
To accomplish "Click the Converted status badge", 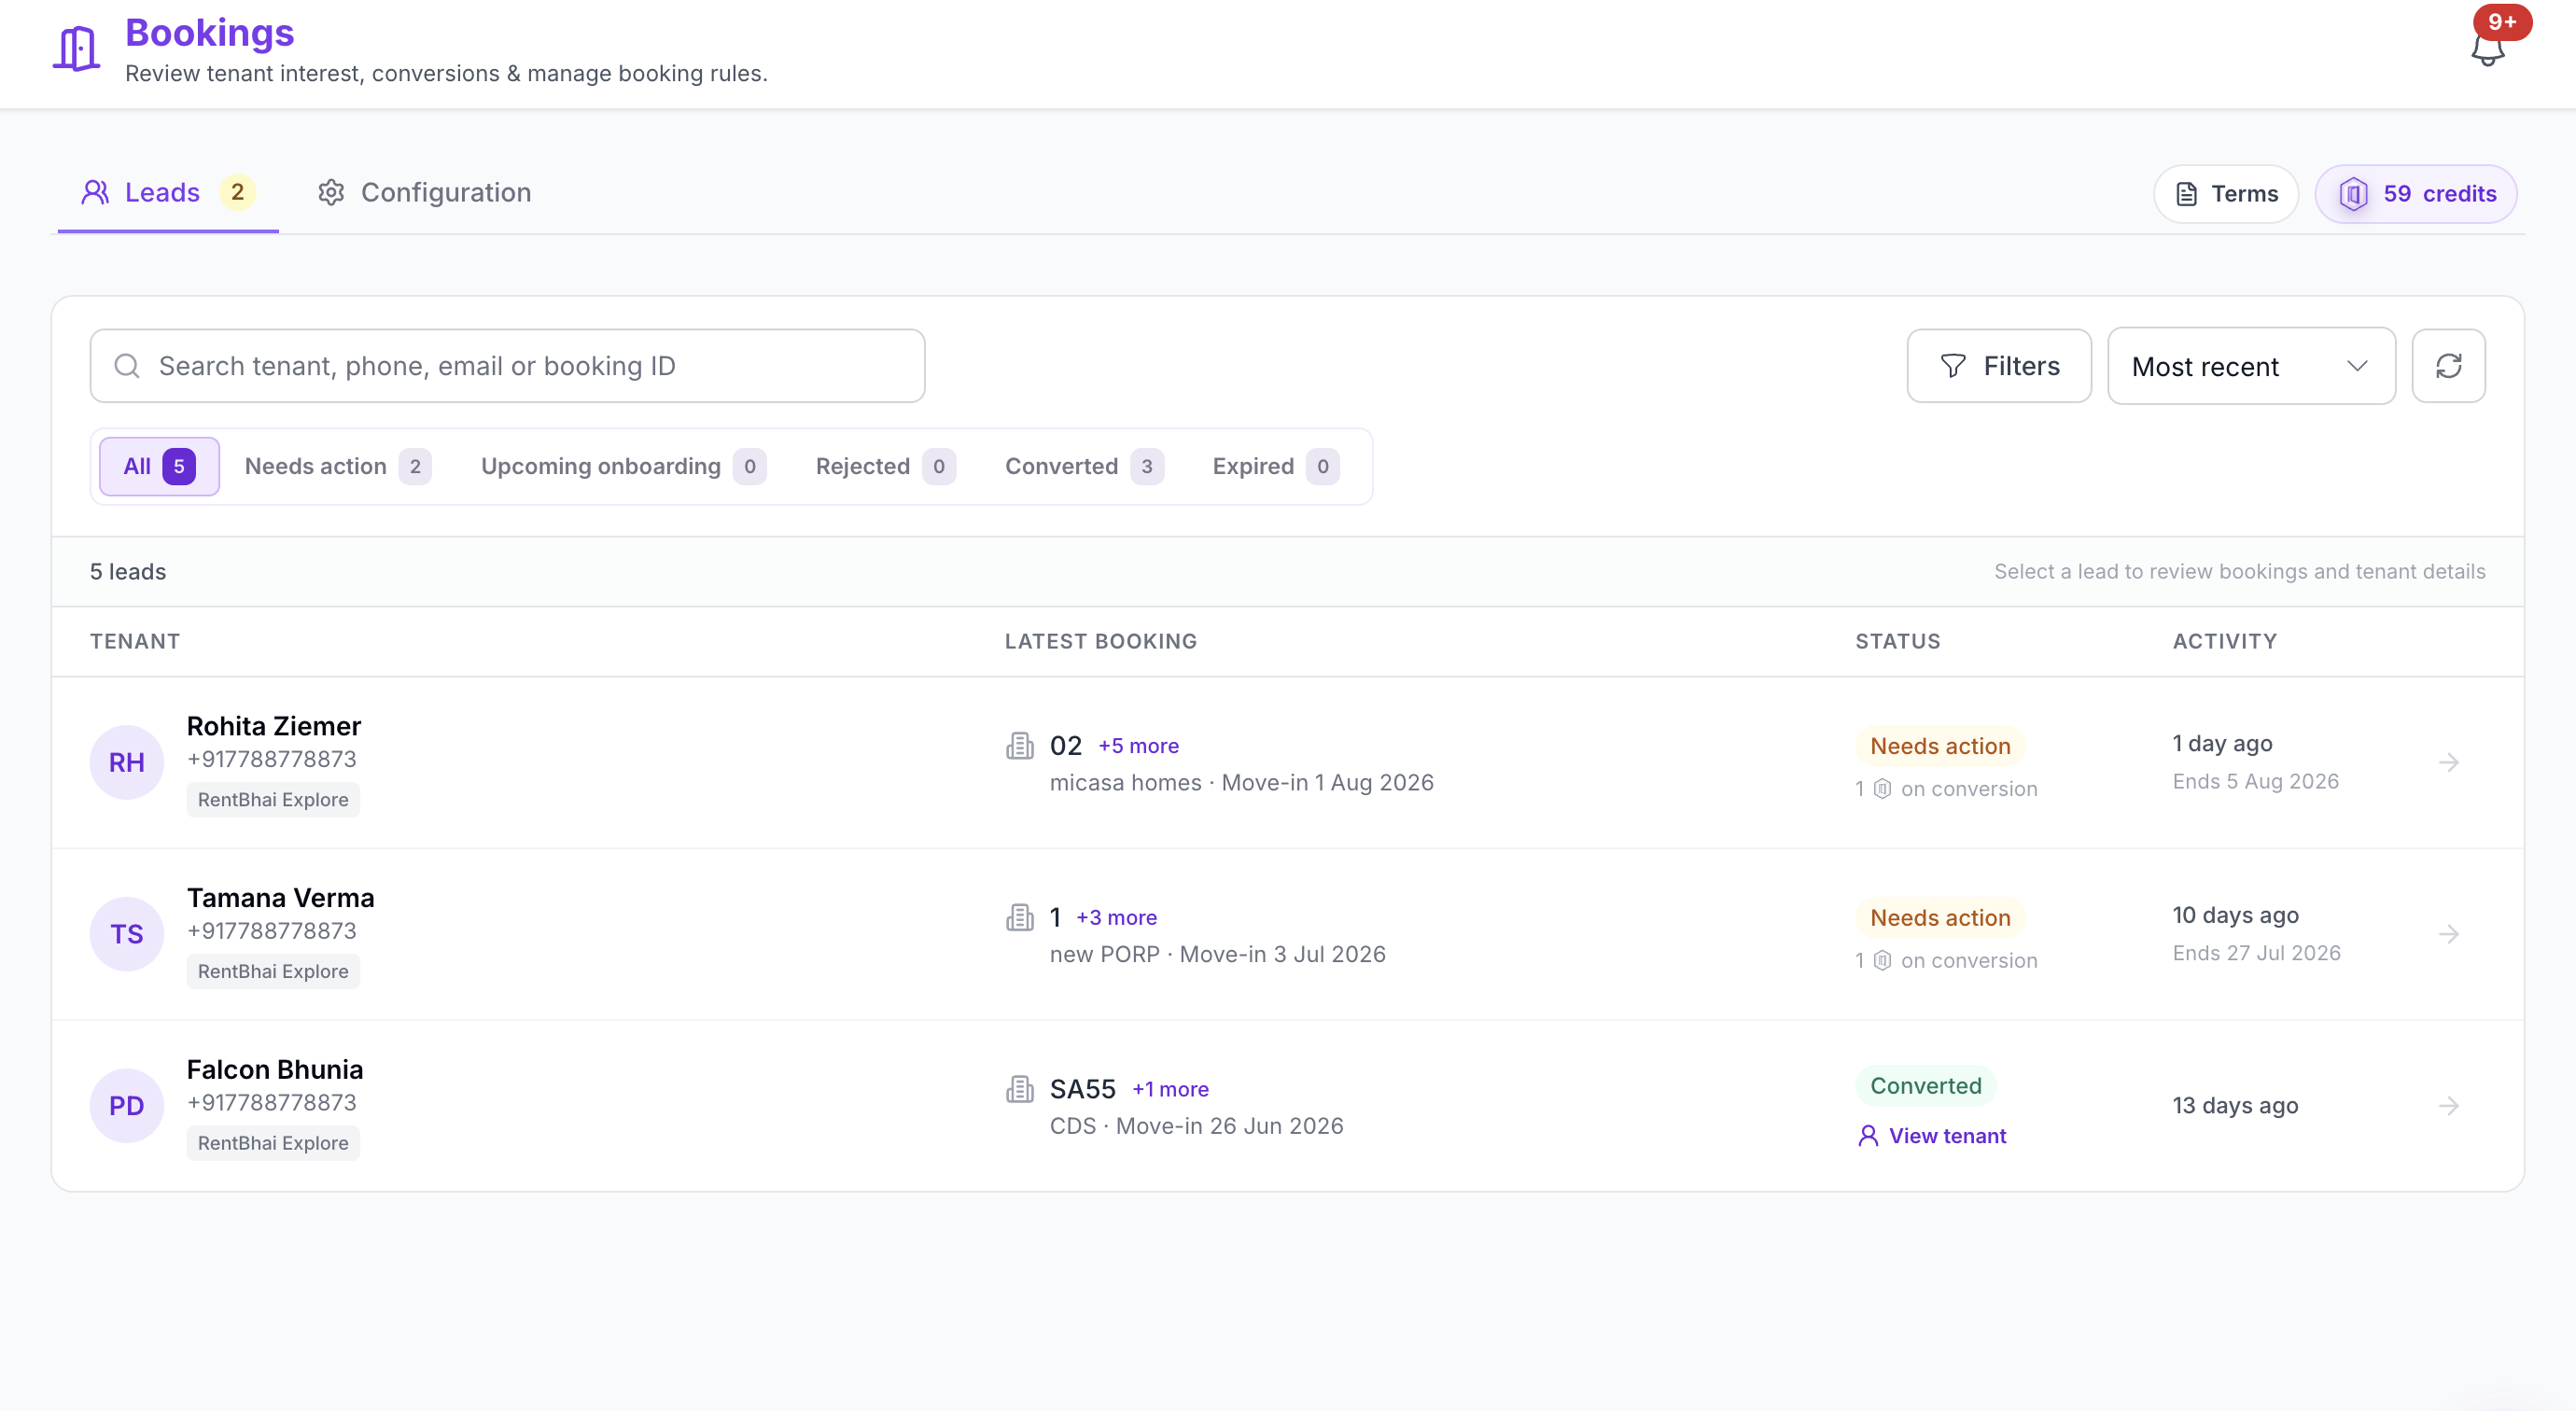I will coord(1926,1086).
